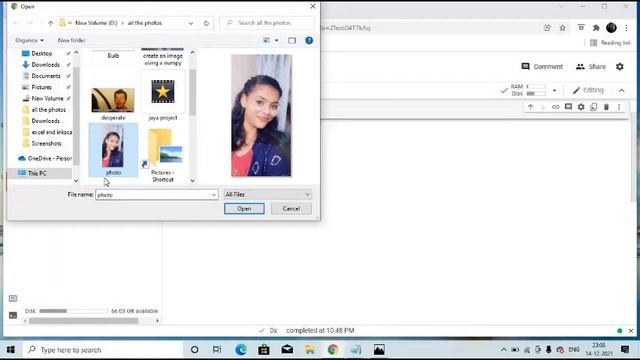Open Documents in navigation pane
Screen dimensions: 640x360
[46, 76]
